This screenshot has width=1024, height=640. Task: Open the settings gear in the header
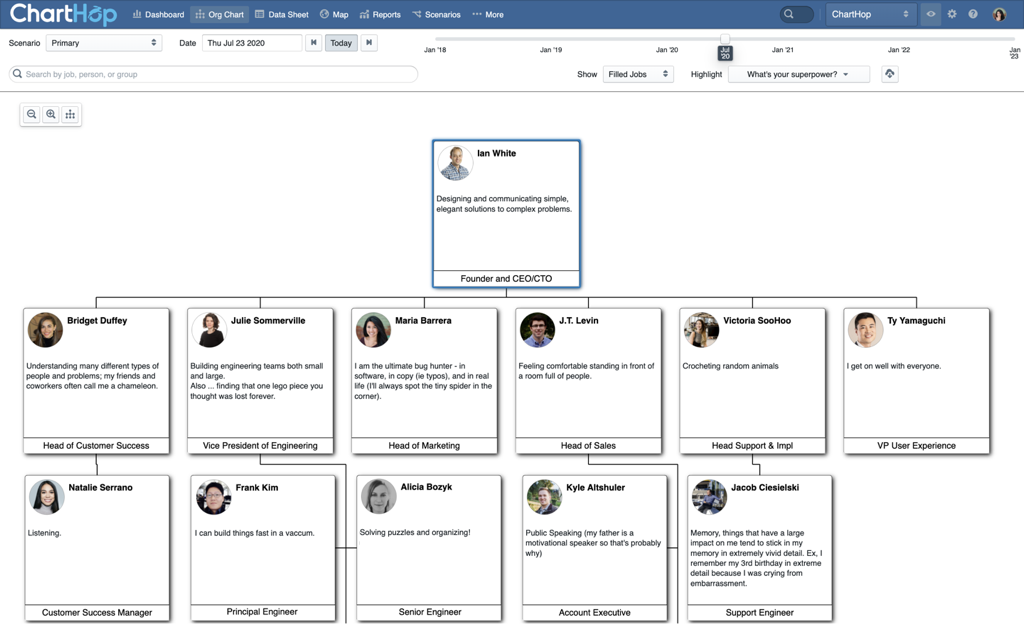tap(952, 14)
